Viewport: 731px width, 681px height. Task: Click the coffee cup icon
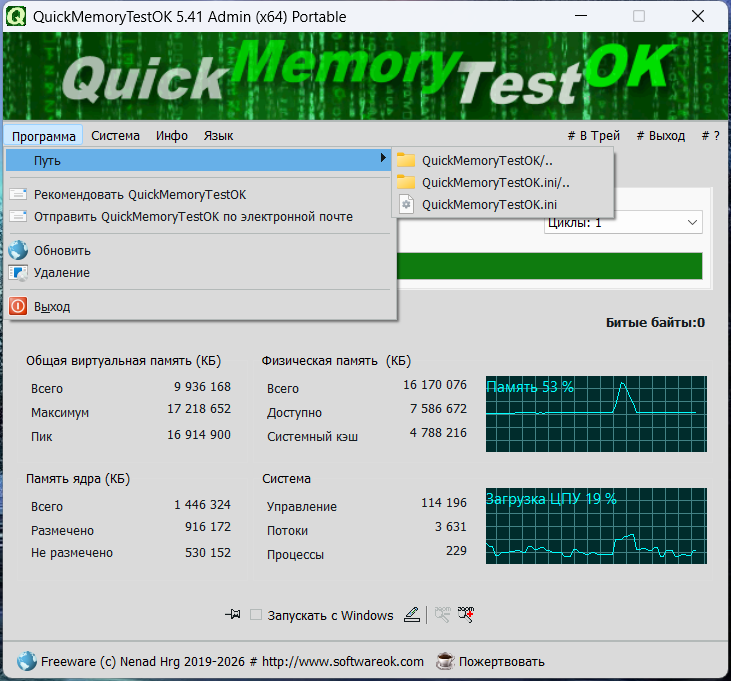[x=445, y=661]
